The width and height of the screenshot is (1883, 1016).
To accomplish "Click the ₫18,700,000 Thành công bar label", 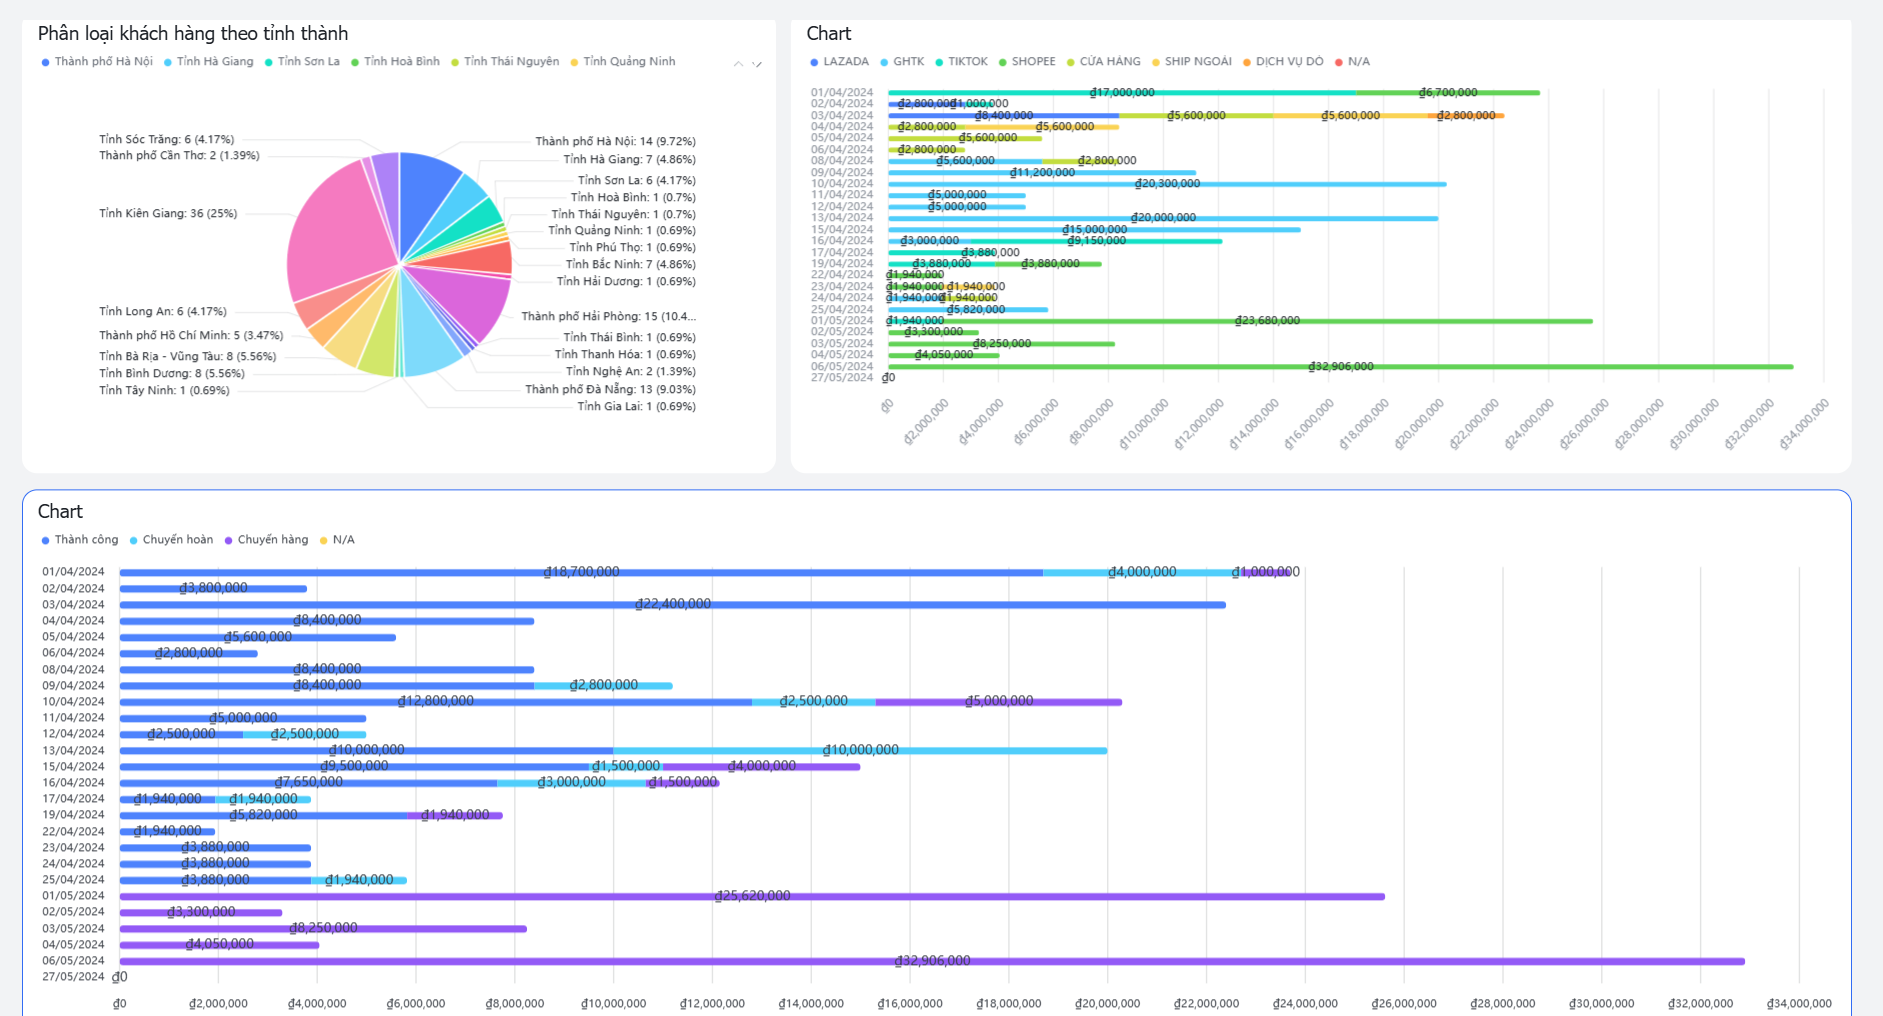I will (581, 572).
